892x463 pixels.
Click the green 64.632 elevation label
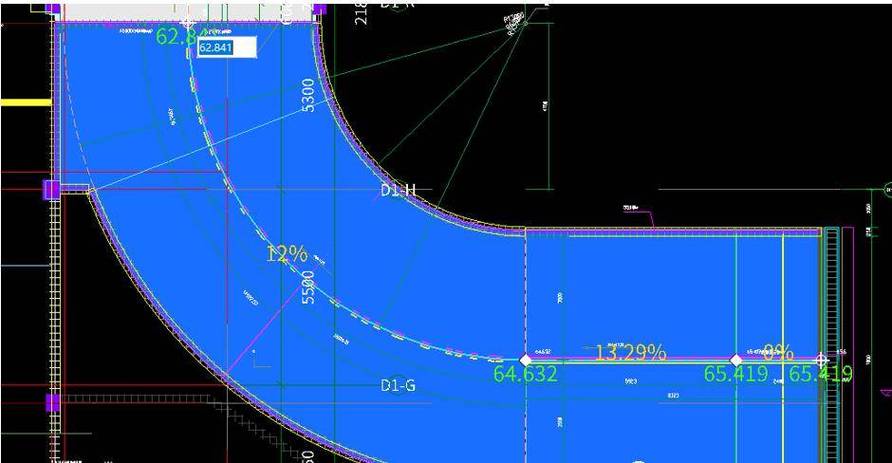coord(525,374)
